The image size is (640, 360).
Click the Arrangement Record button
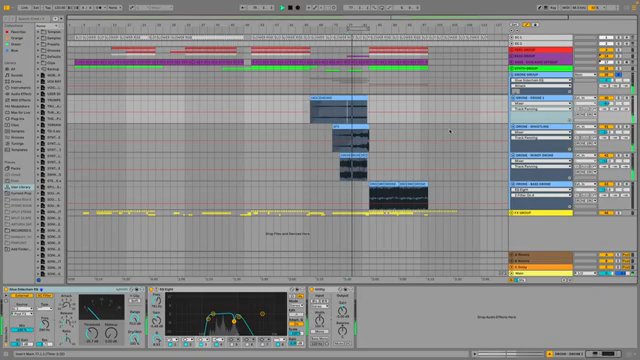click(x=298, y=8)
